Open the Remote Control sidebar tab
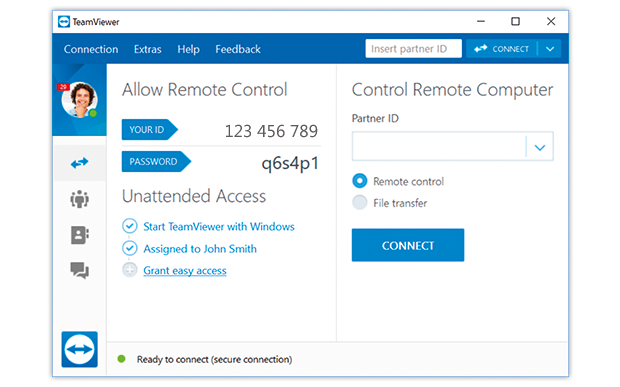620x387 pixels. (79, 162)
